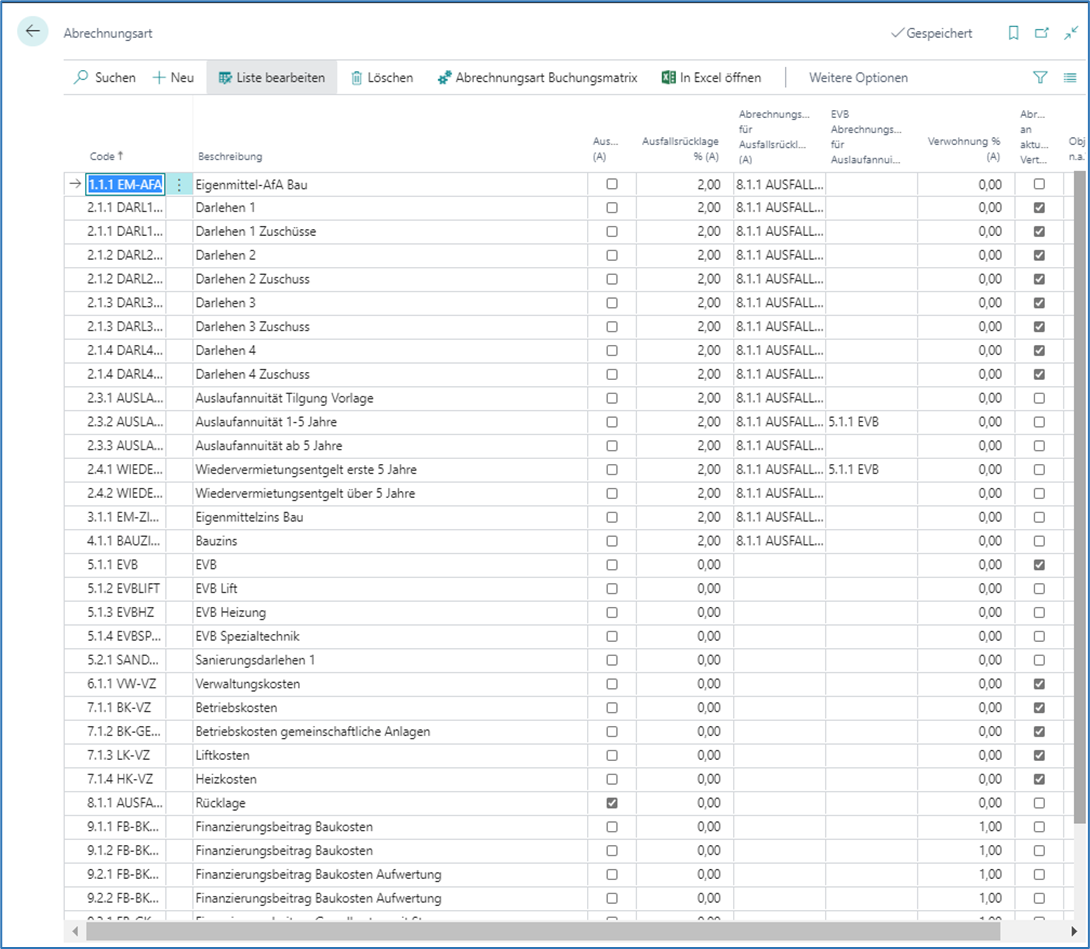Sort by the Code column header
Viewport: 1090px width, 949px height.
pos(103,156)
